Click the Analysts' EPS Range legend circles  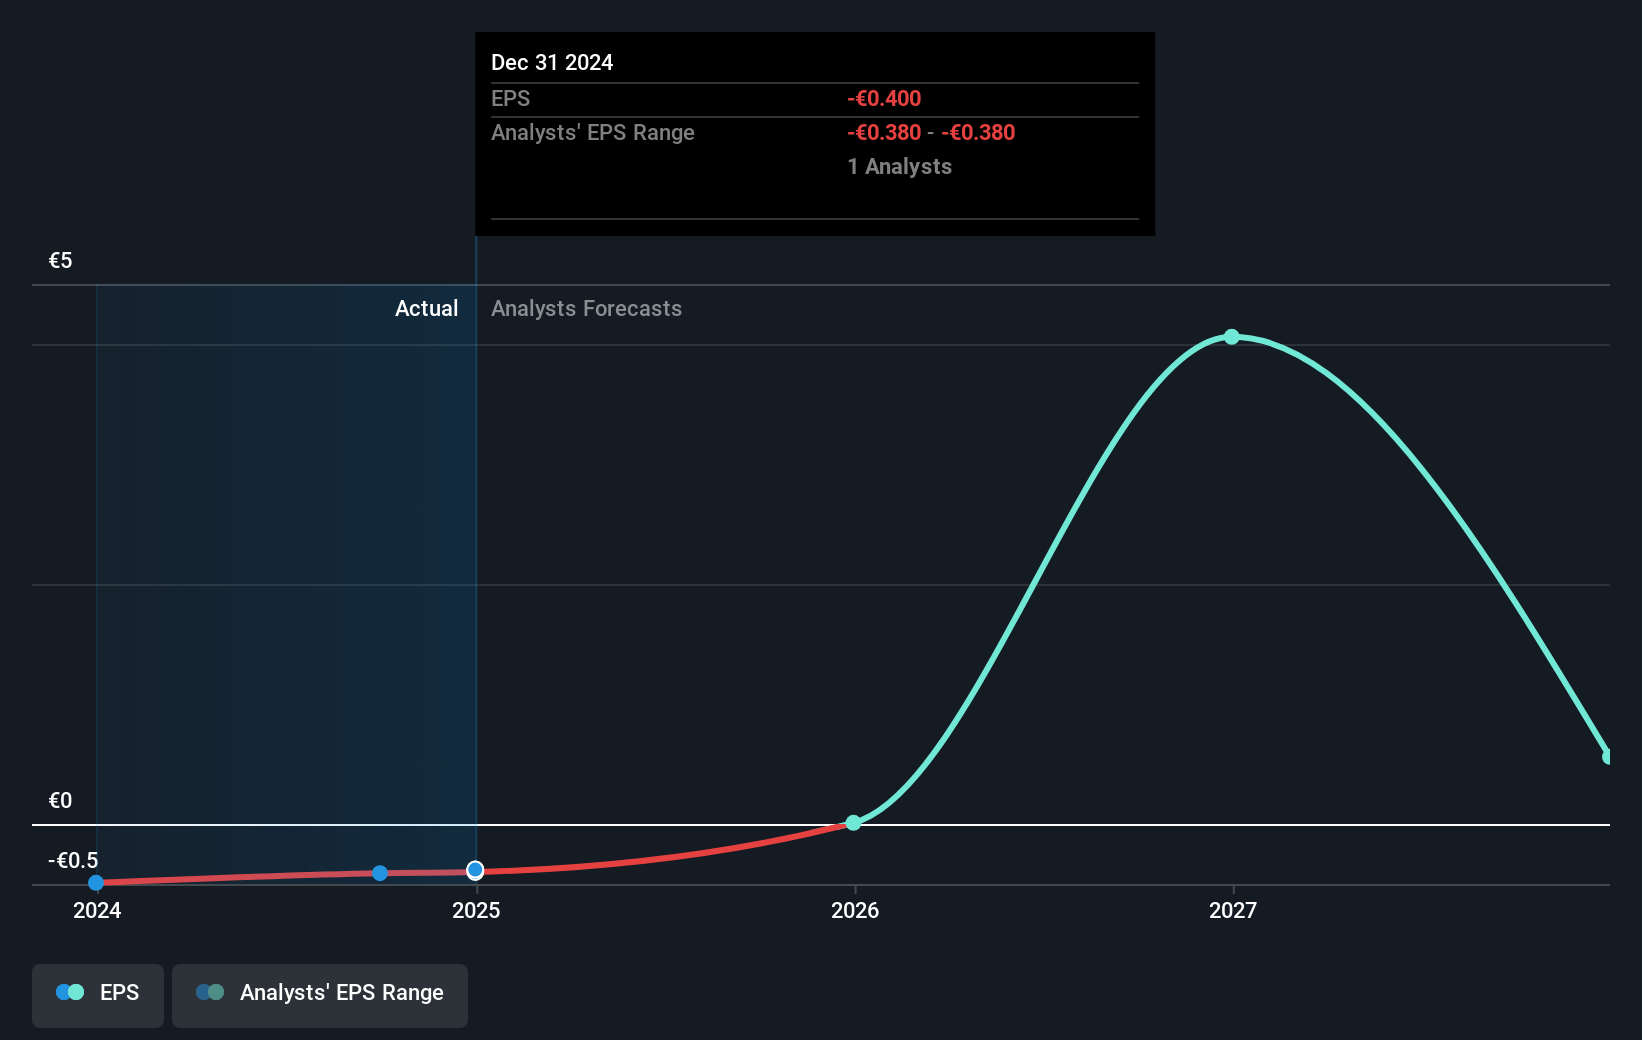point(209,992)
